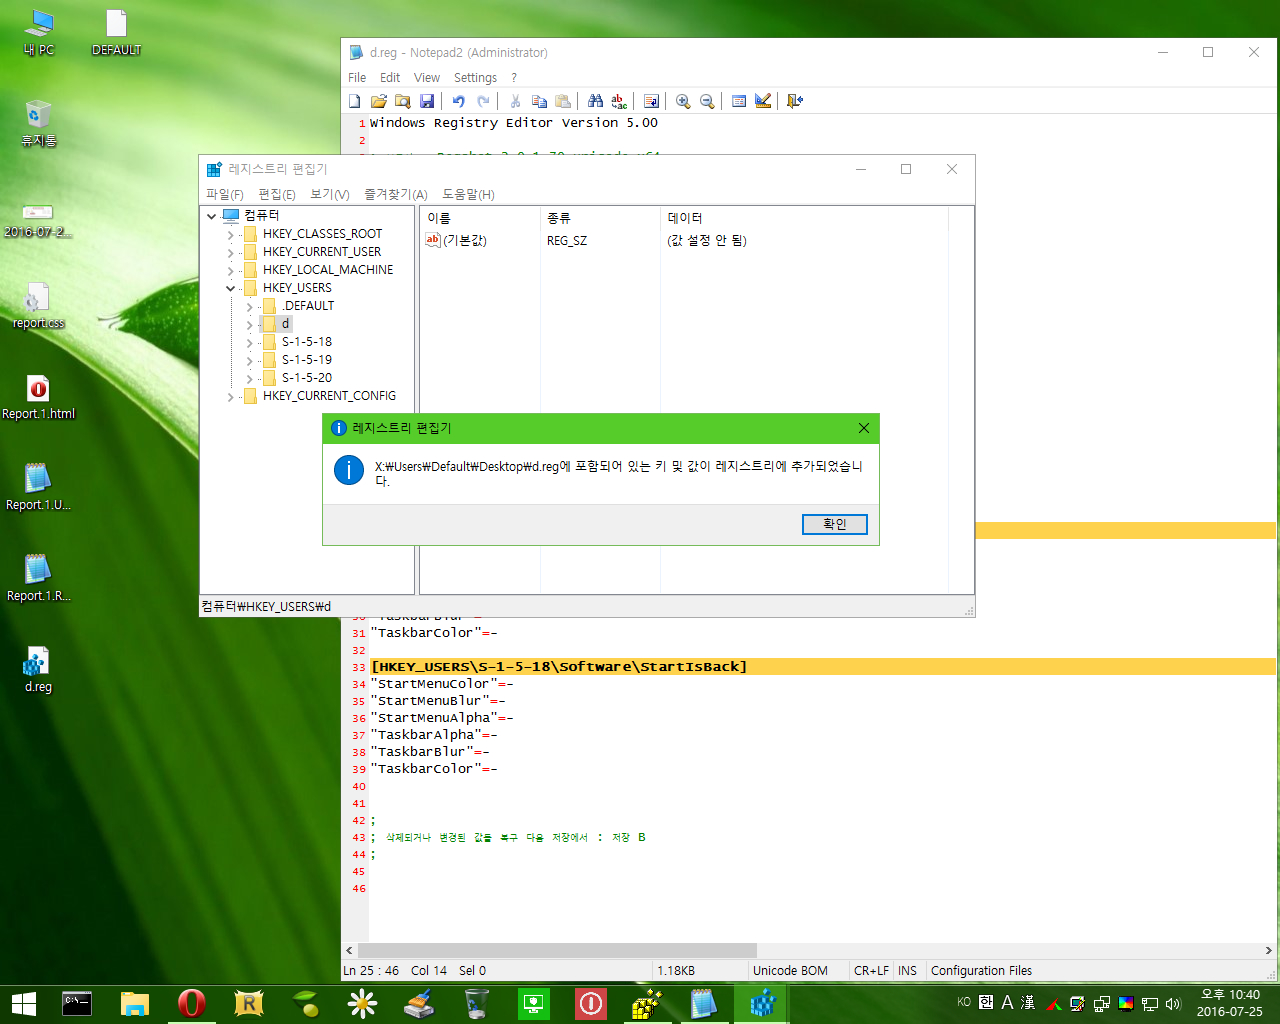1280x1024 pixels.
Task: Select the S-1-5-20 registry key
Action: (306, 378)
